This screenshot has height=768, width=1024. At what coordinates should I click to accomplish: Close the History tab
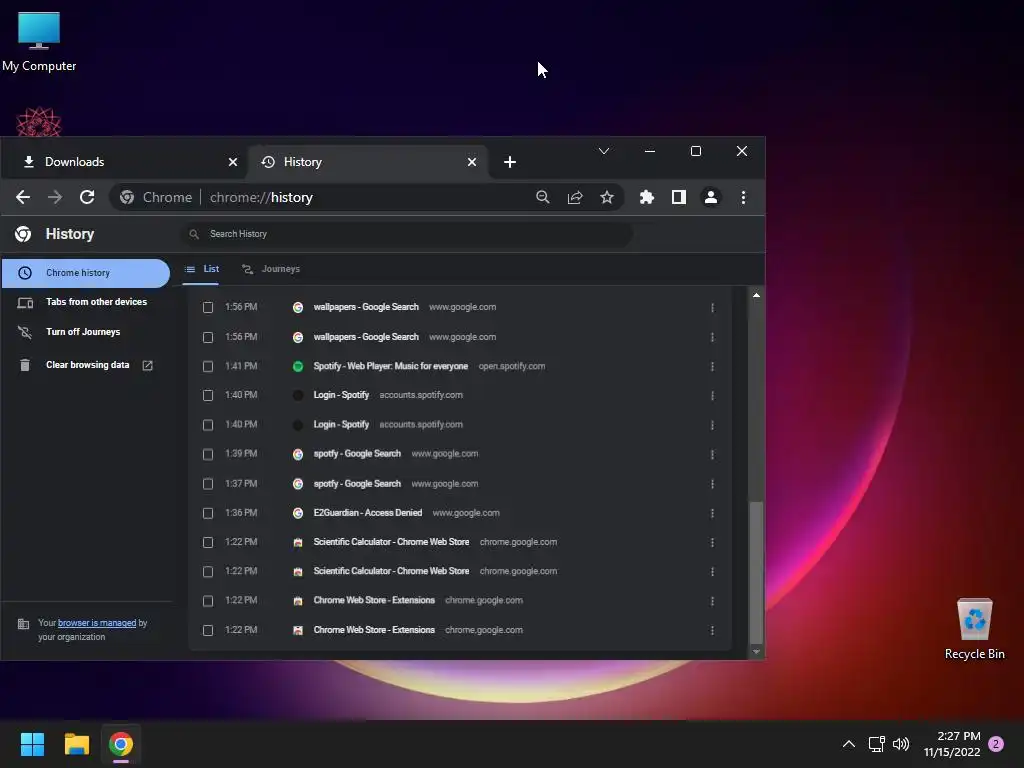click(472, 162)
